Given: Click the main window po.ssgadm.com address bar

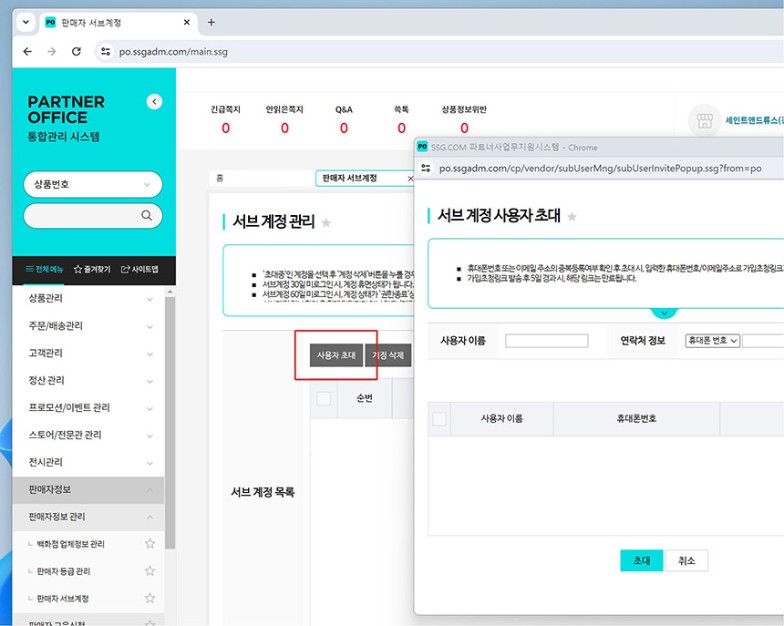Looking at the screenshot, I should pyautogui.click(x=440, y=52).
